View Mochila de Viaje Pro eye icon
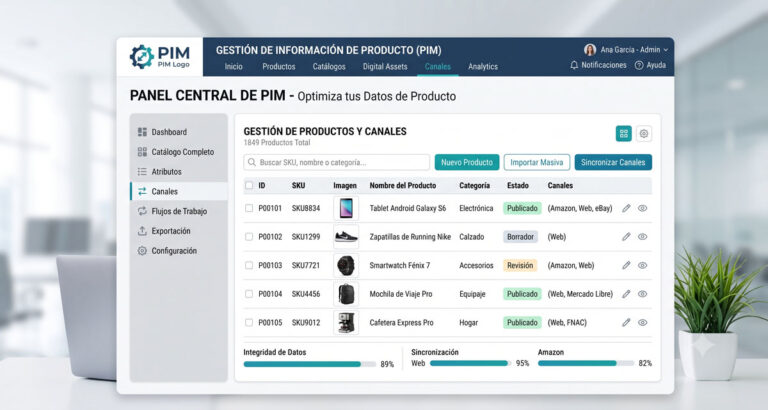Screen dimensions: 768x410 pos(643,294)
